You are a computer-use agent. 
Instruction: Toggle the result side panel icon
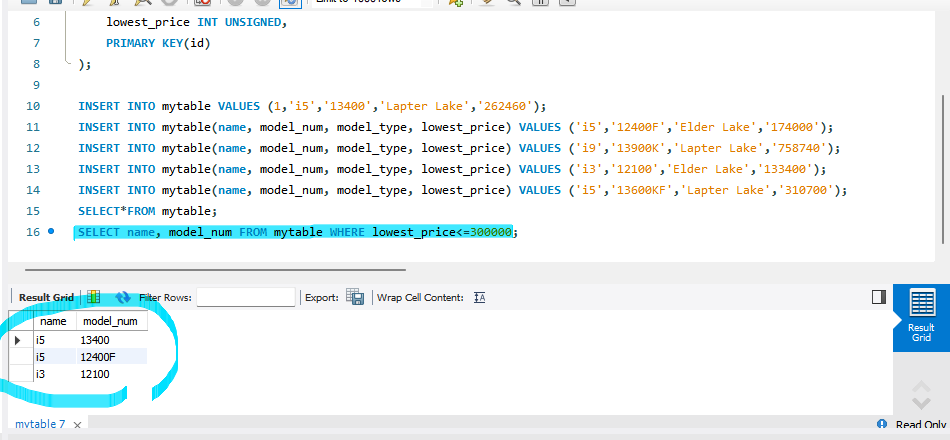pyautogui.click(x=879, y=297)
